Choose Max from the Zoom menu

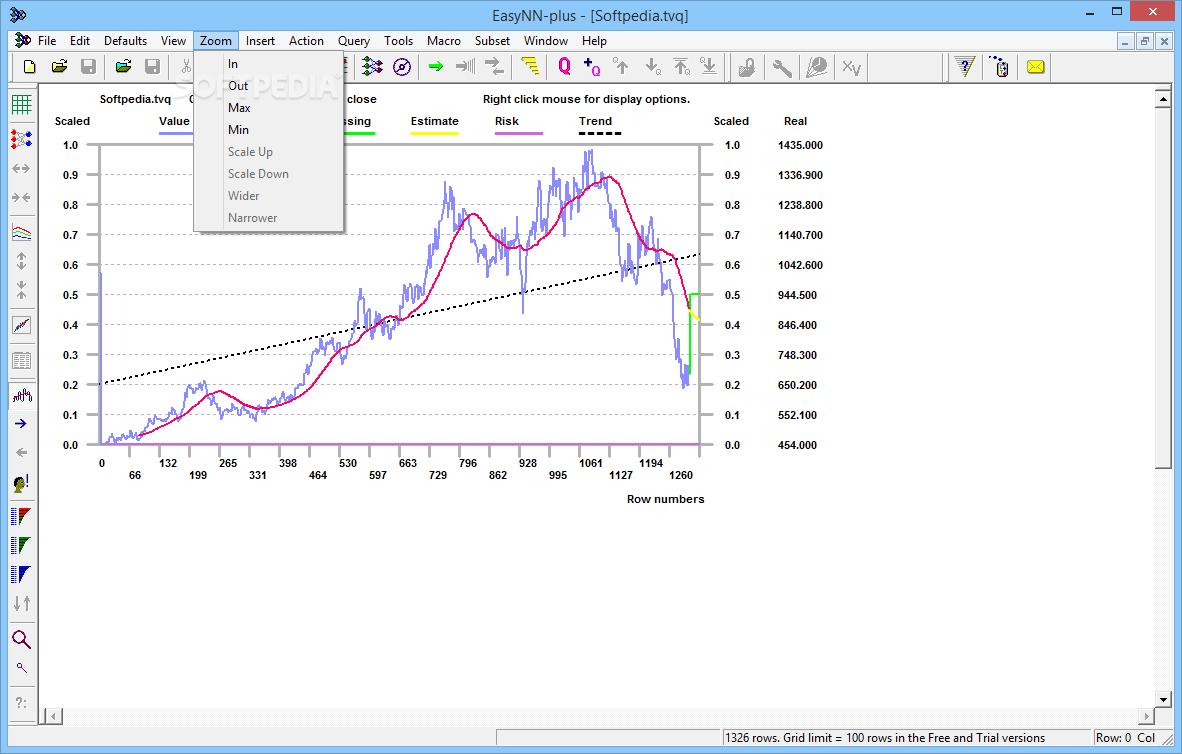click(268, 108)
